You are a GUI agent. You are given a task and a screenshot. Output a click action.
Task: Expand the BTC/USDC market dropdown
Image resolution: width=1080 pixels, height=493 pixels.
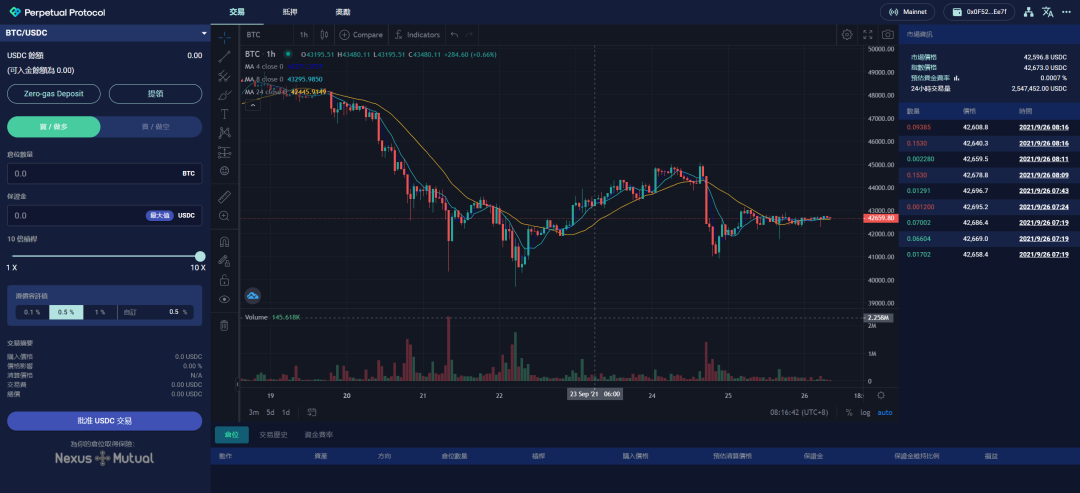pos(106,33)
